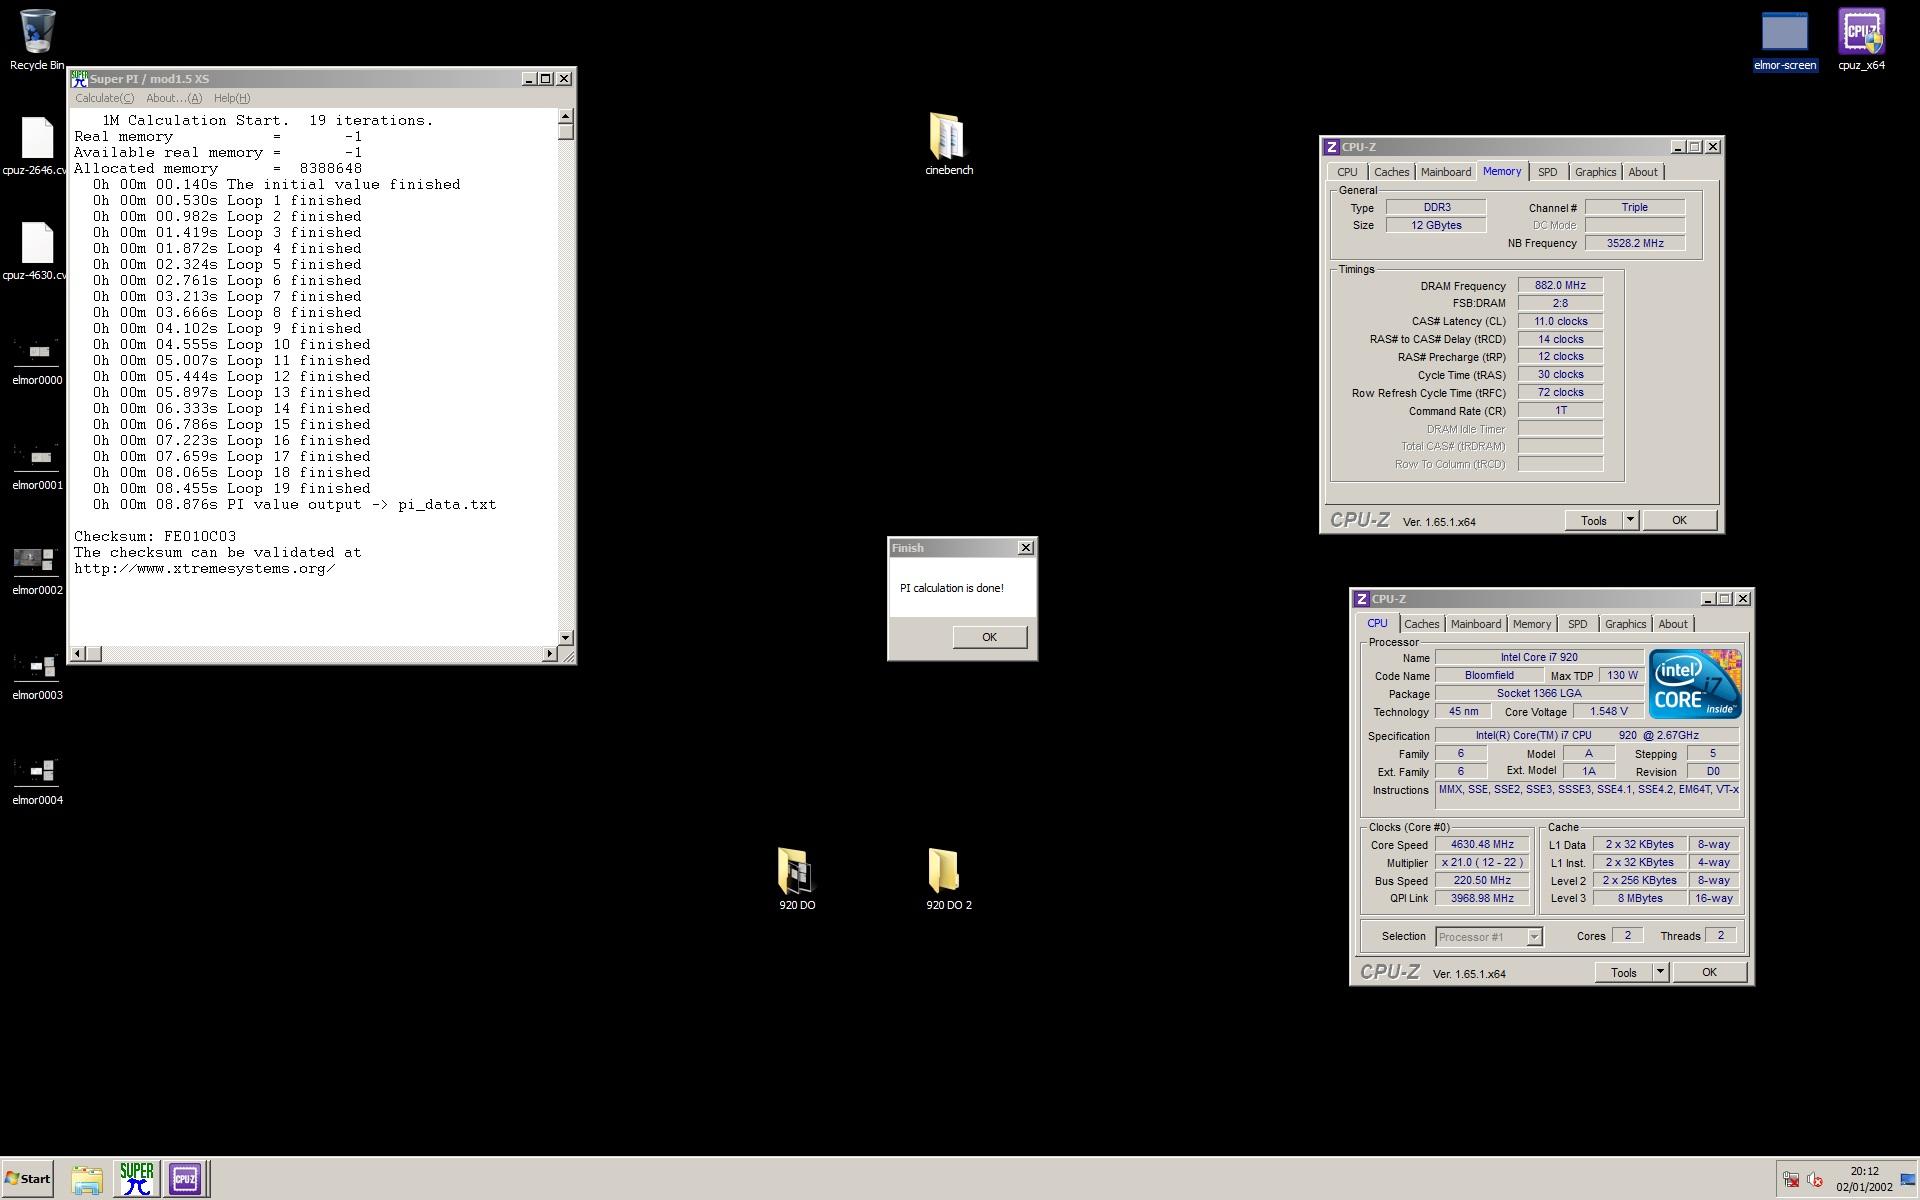This screenshot has height=1200, width=1920.
Task: Open Caches tab in lower CPU-Z window
Action: click(1421, 624)
